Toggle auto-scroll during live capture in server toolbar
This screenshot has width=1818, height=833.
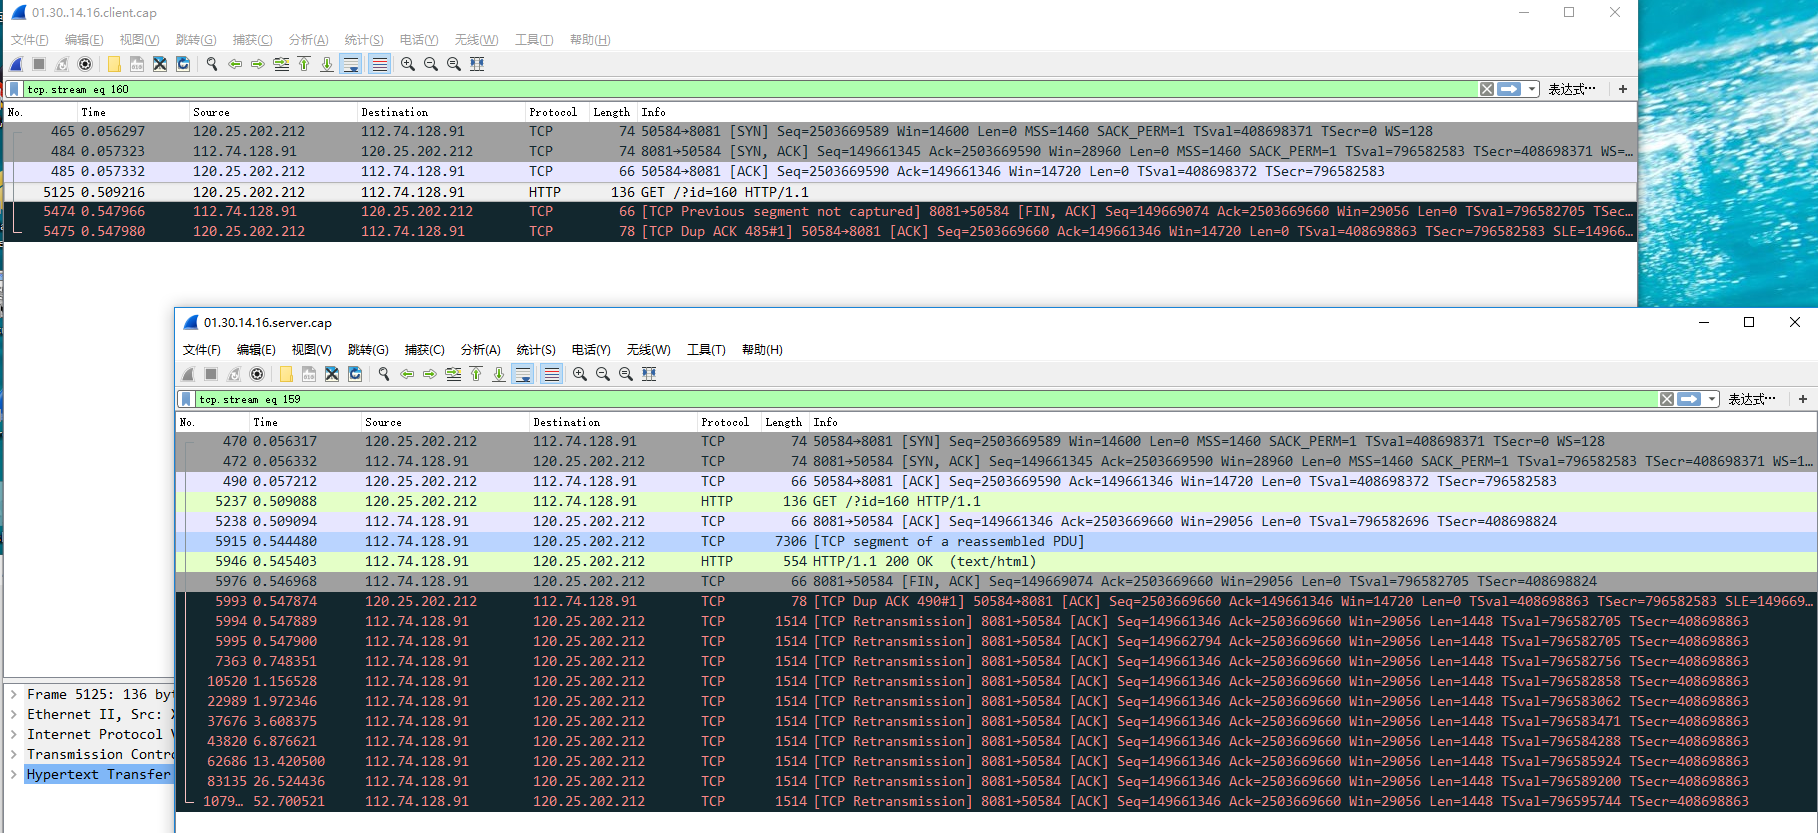point(522,374)
